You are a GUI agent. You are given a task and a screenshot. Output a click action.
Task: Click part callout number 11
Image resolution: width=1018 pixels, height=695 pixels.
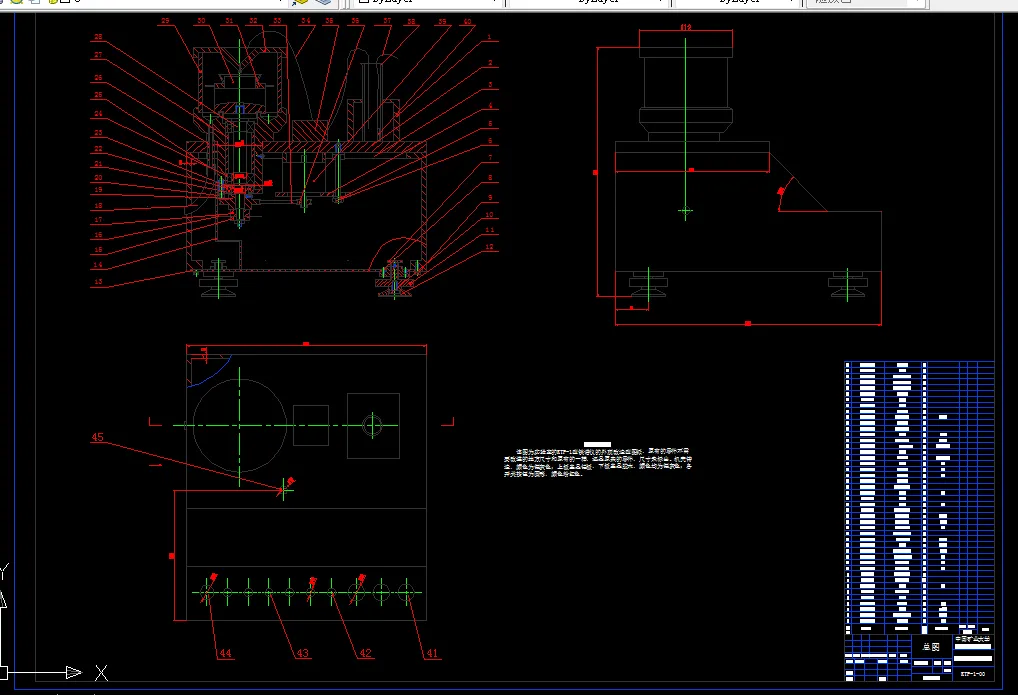point(490,230)
